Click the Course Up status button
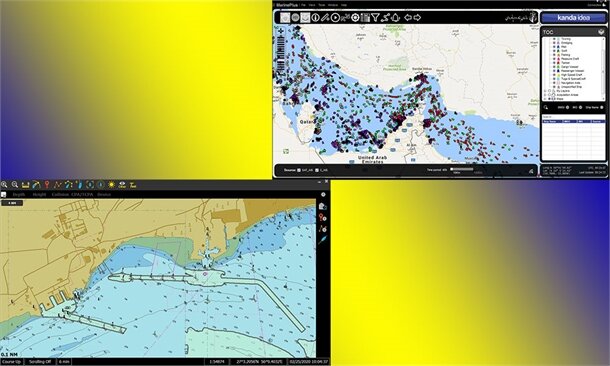Screen dimensions: 610x366 [12, 362]
